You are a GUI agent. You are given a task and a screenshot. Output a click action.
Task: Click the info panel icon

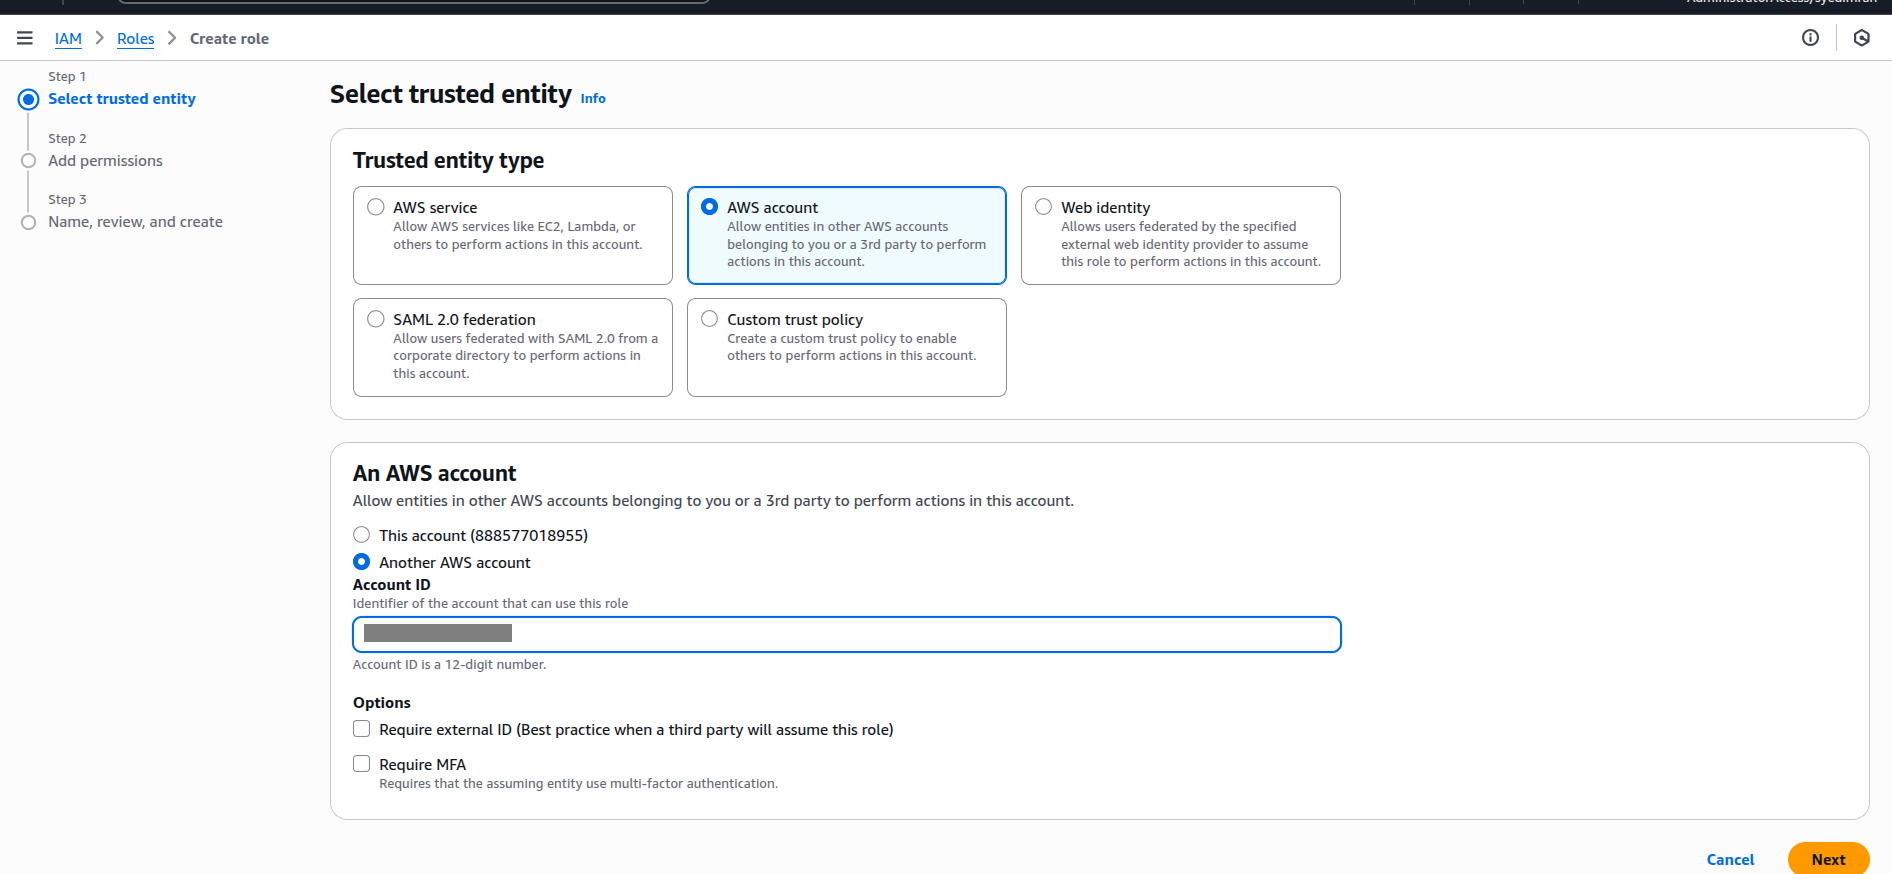point(1810,38)
